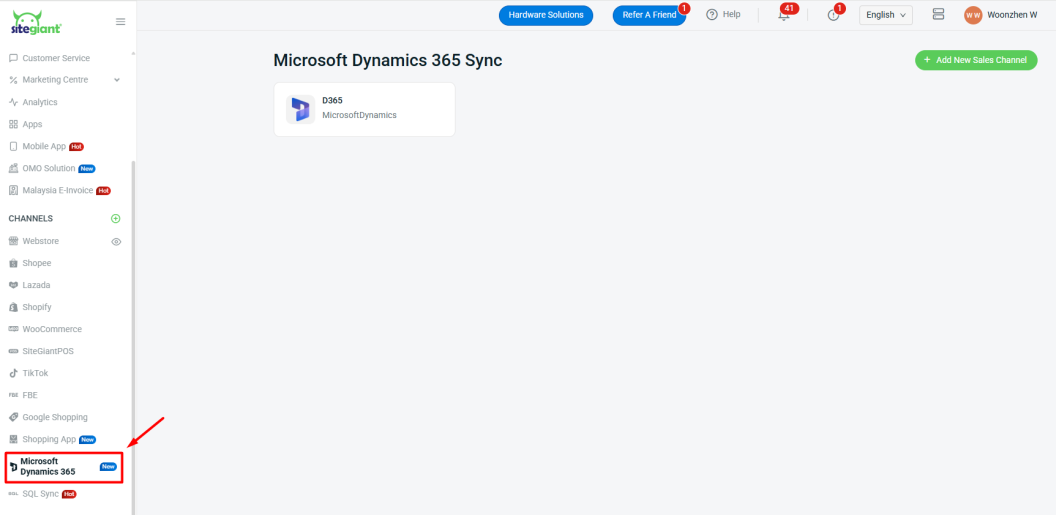Open the D365 MicrosoftDynamics channel card
This screenshot has width=1056, height=515.
(x=364, y=109)
